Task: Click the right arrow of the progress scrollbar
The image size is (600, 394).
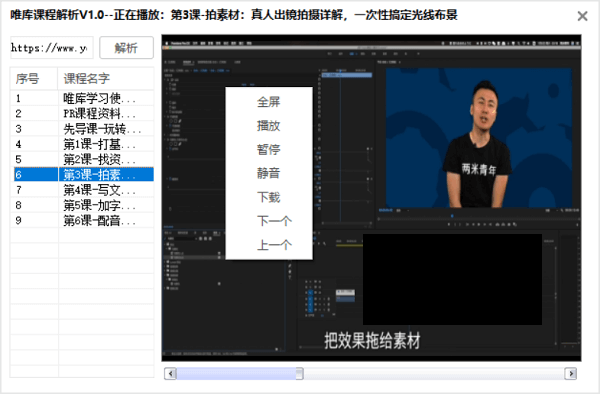Action: click(x=571, y=373)
